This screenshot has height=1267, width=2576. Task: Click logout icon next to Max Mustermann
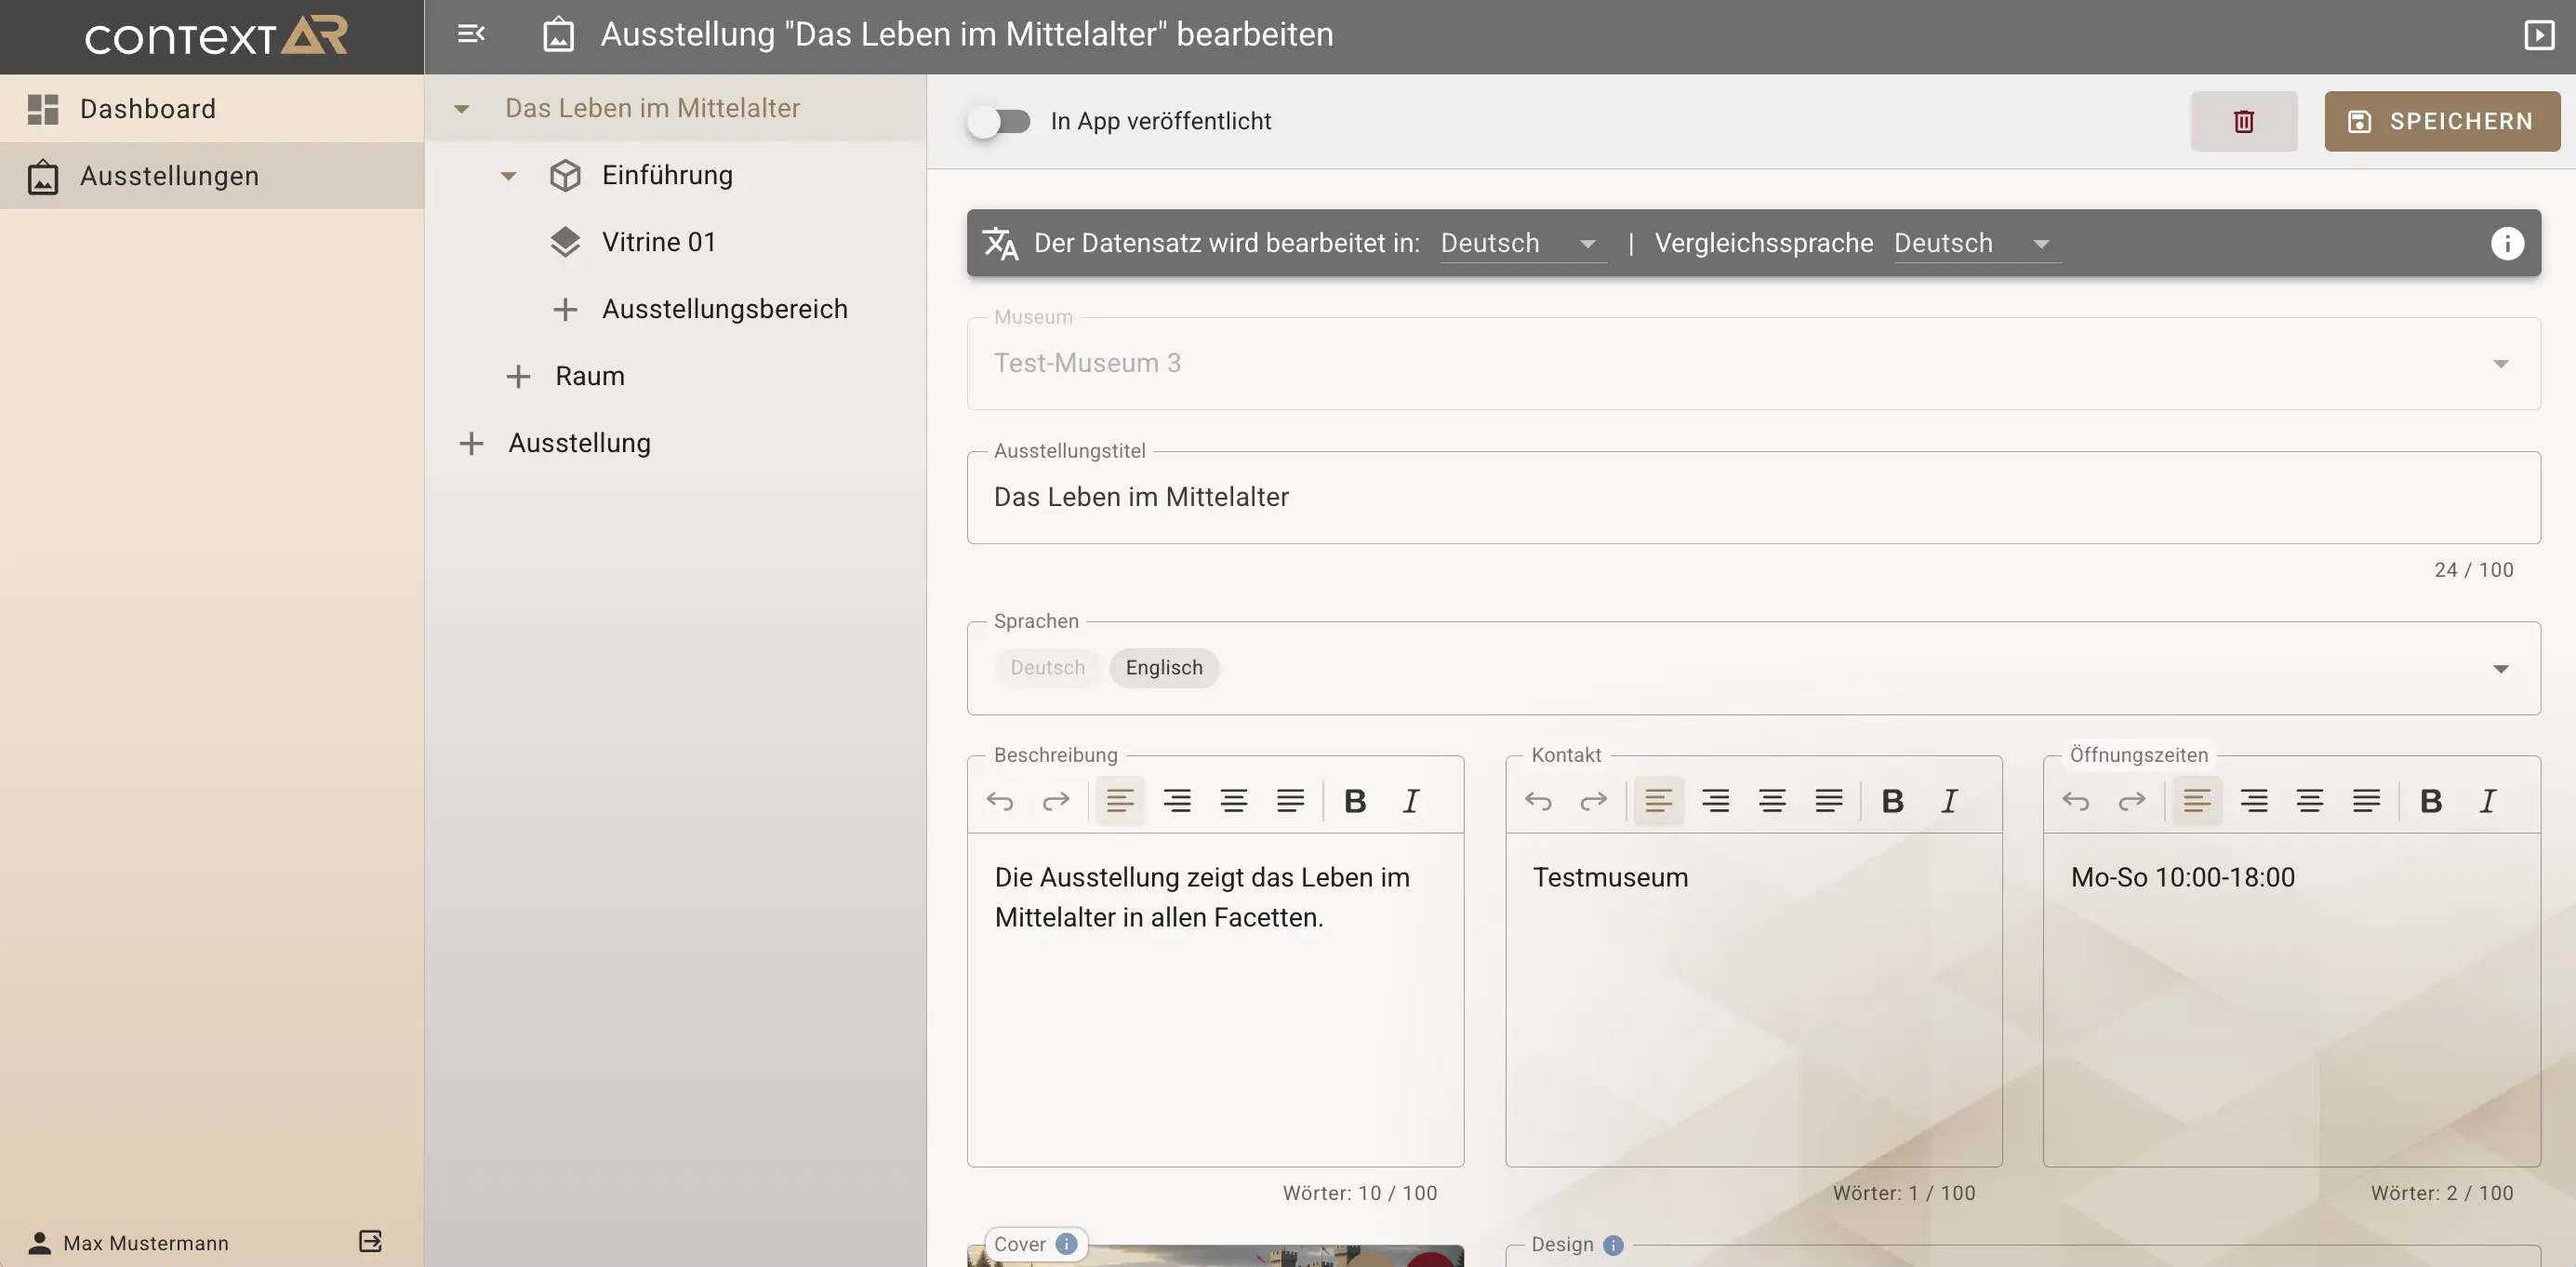[370, 1241]
